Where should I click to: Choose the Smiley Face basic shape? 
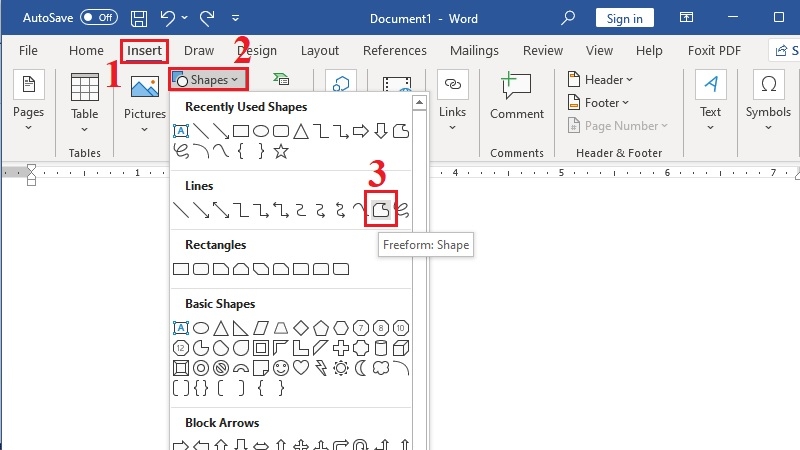pyautogui.click(x=281, y=368)
